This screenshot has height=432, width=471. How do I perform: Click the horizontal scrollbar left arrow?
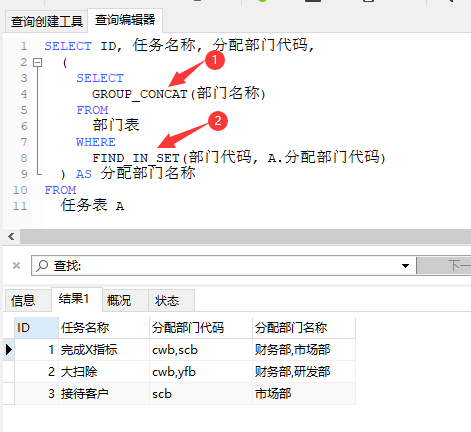11,237
